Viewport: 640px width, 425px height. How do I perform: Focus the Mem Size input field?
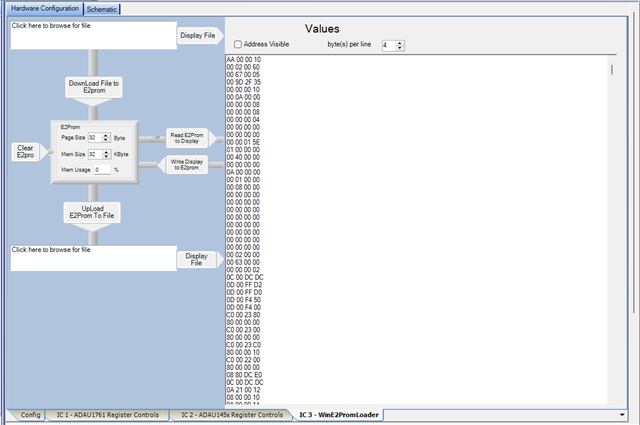tap(95, 154)
